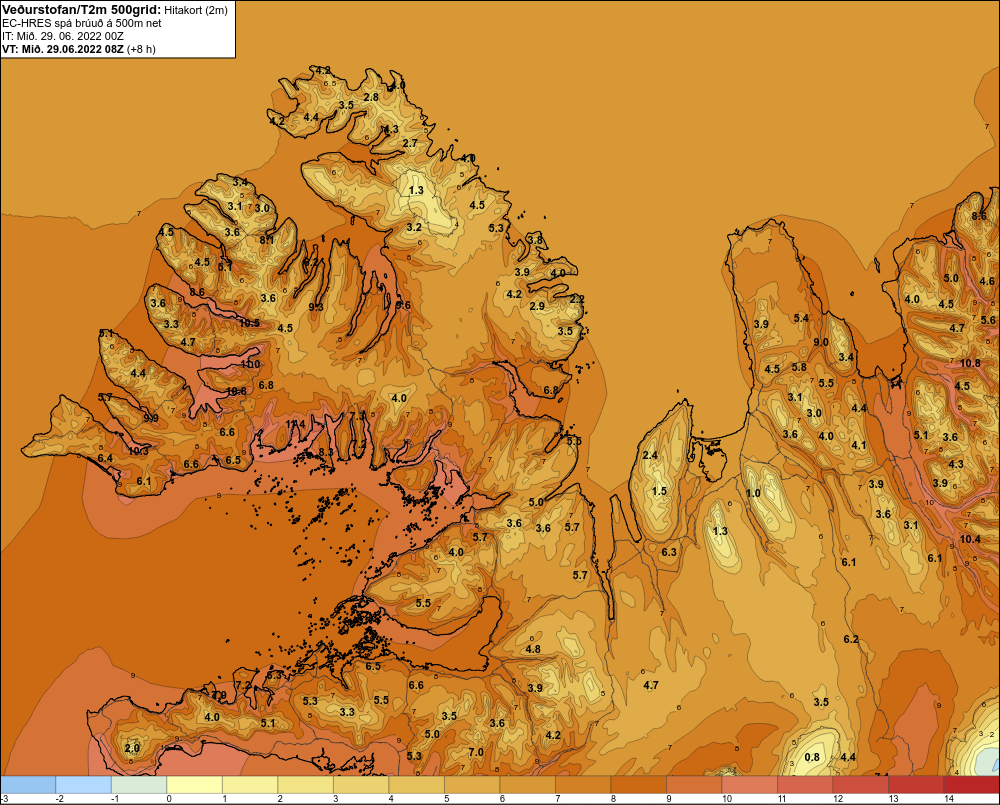
Task: Select the 'EC-HRES spá brúuð á 500m net' line
Action: tap(82, 24)
